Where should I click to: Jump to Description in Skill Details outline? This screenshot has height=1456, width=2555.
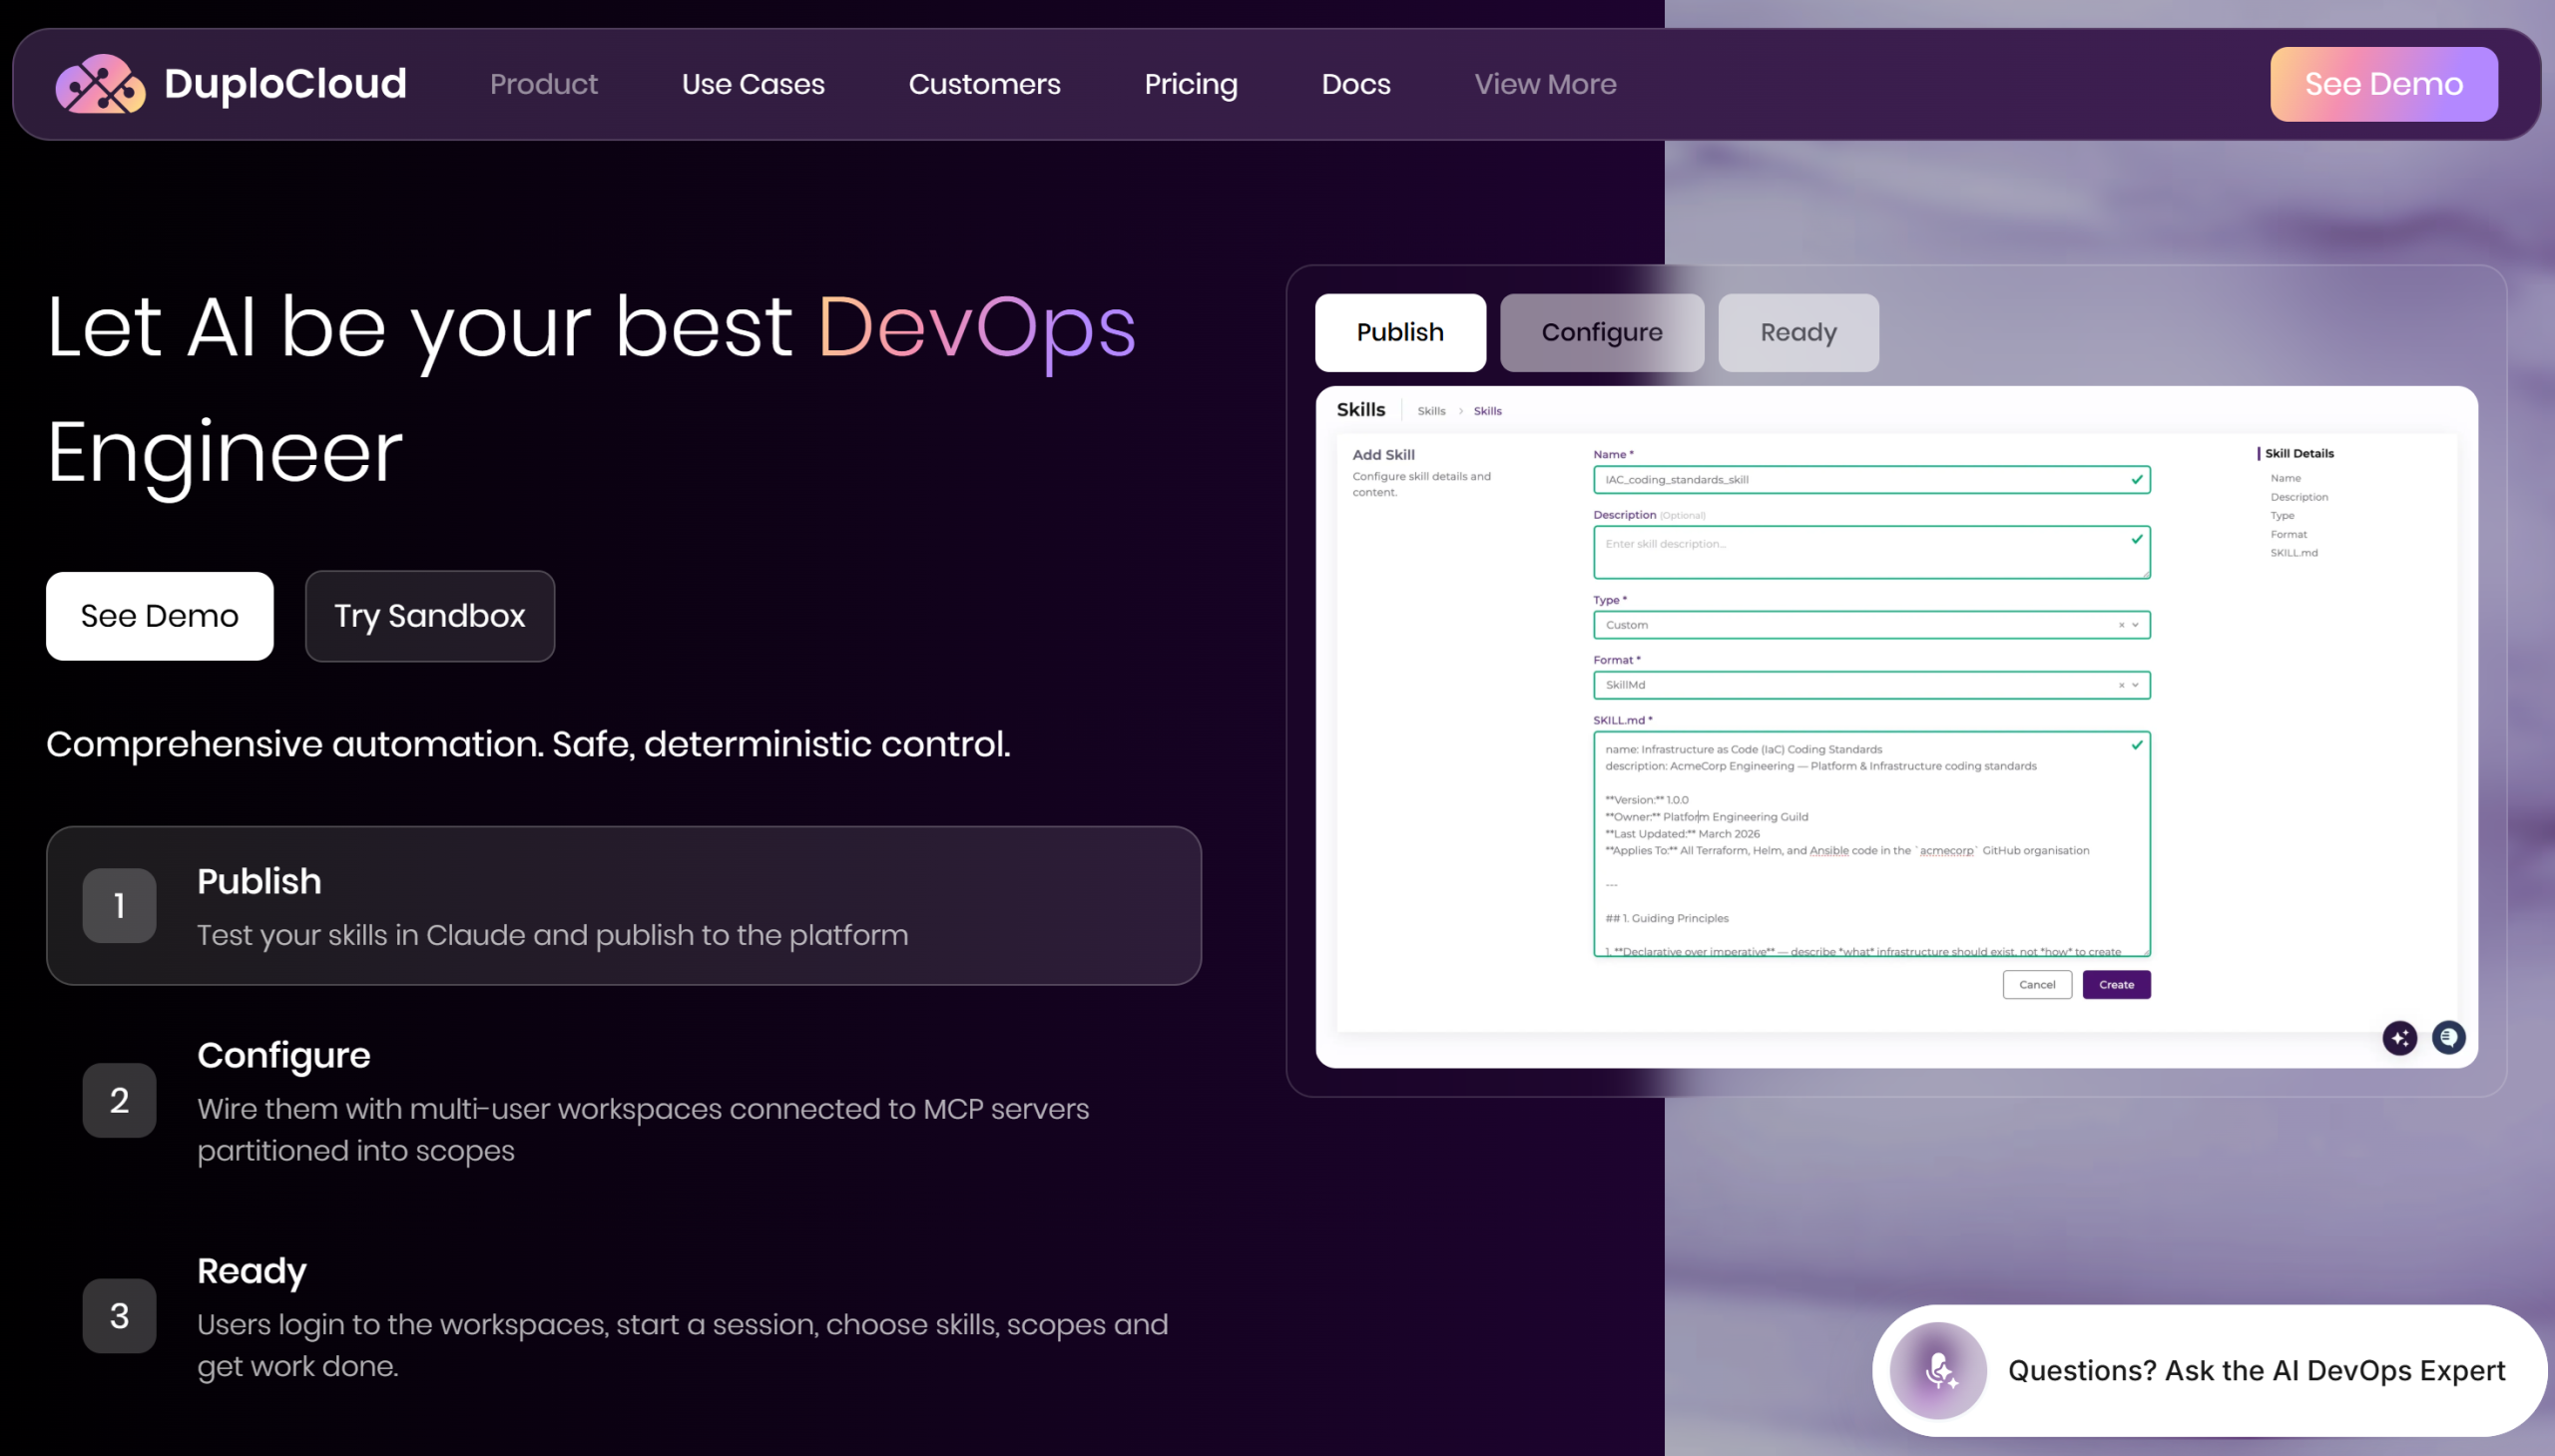(x=2299, y=497)
